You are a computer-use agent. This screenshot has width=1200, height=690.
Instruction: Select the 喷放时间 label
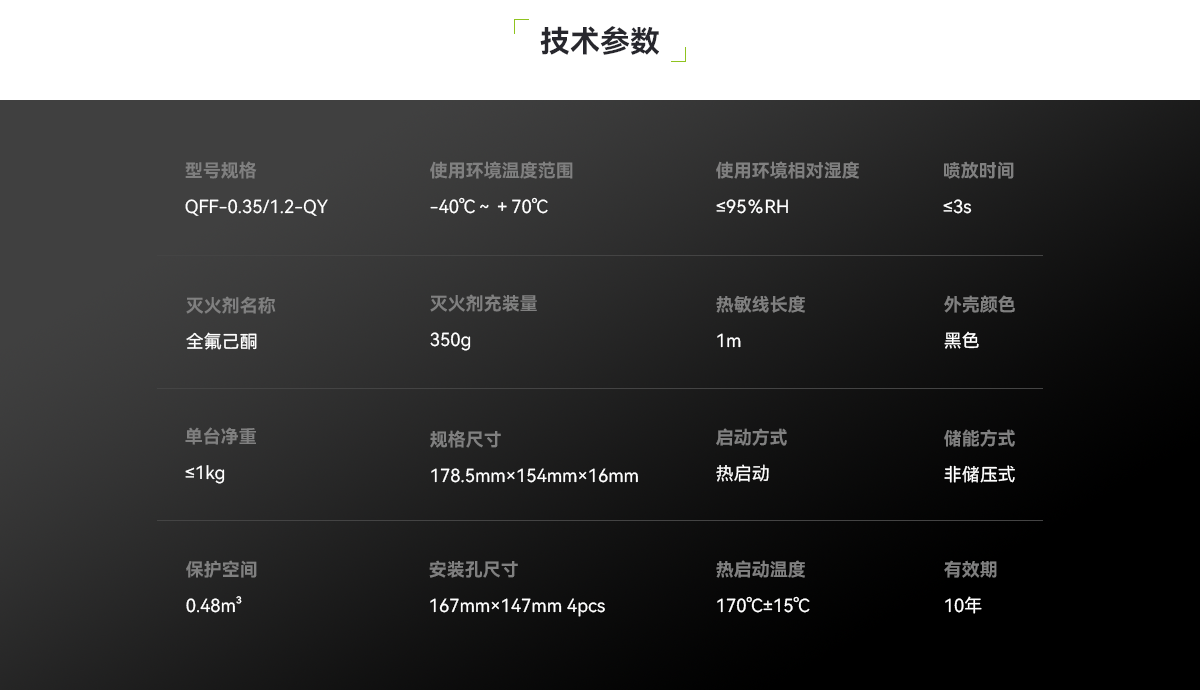click(x=979, y=171)
